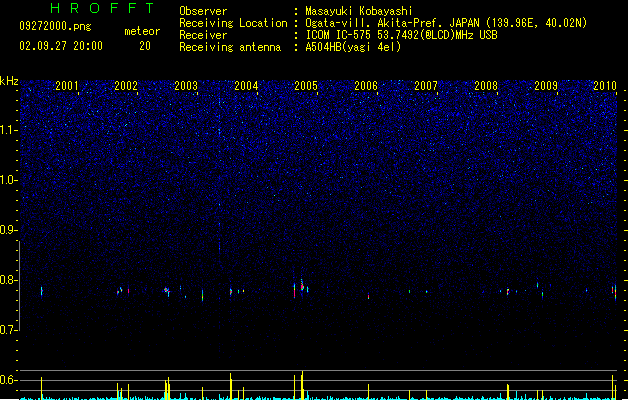This screenshot has width=629, height=400.
Task: Click time marker 2007
Action: (426, 86)
